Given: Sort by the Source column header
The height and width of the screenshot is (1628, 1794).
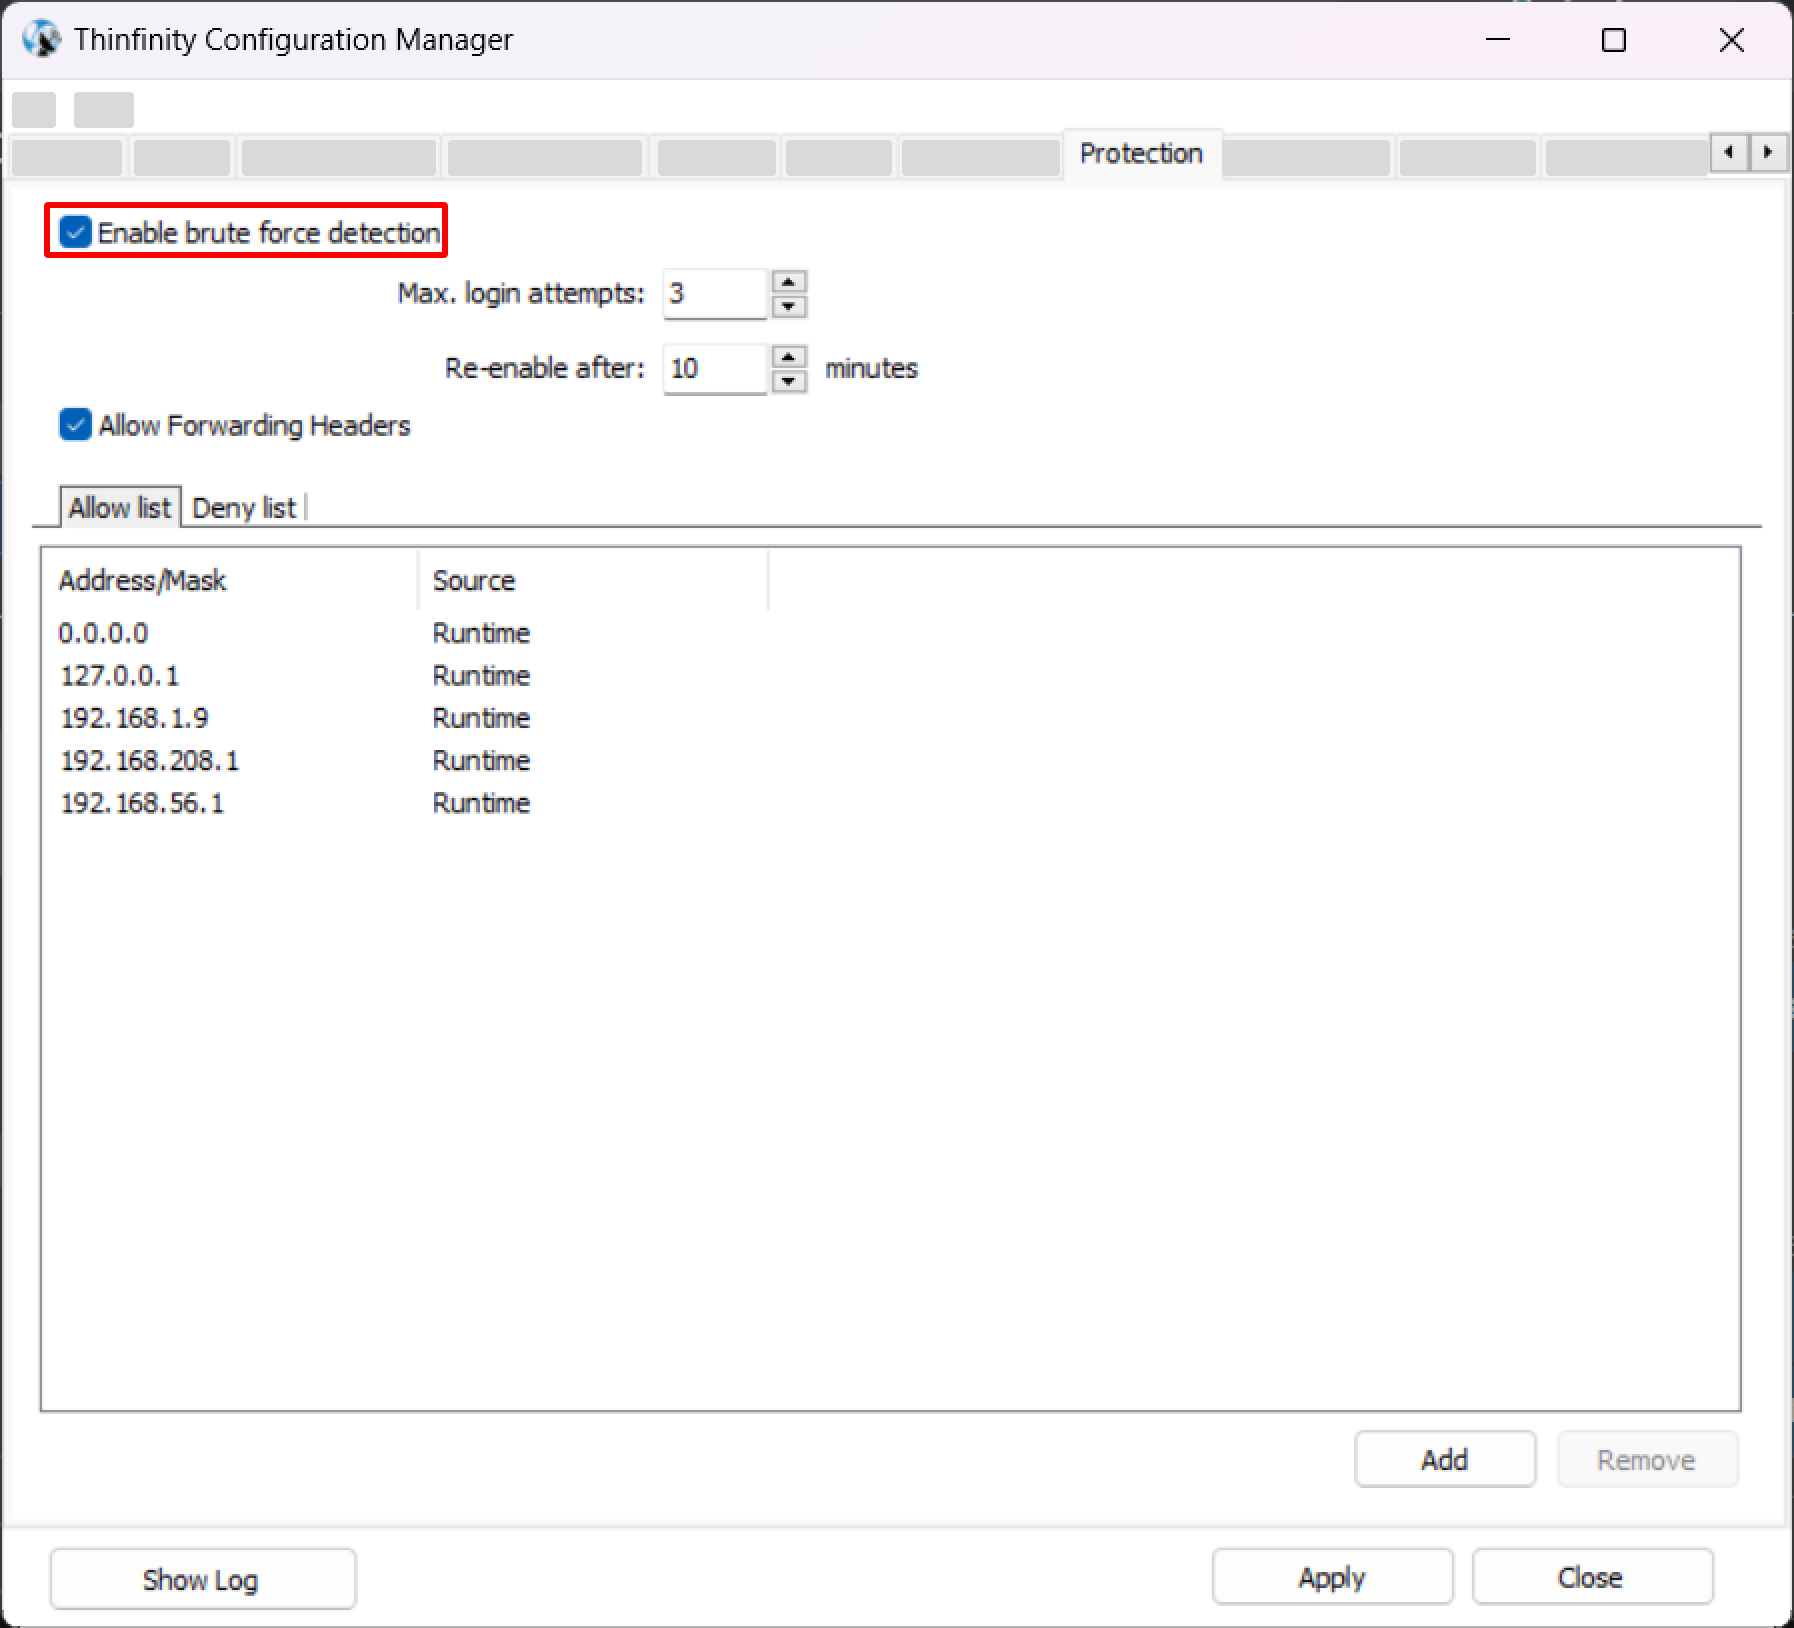Looking at the screenshot, I should 593,580.
